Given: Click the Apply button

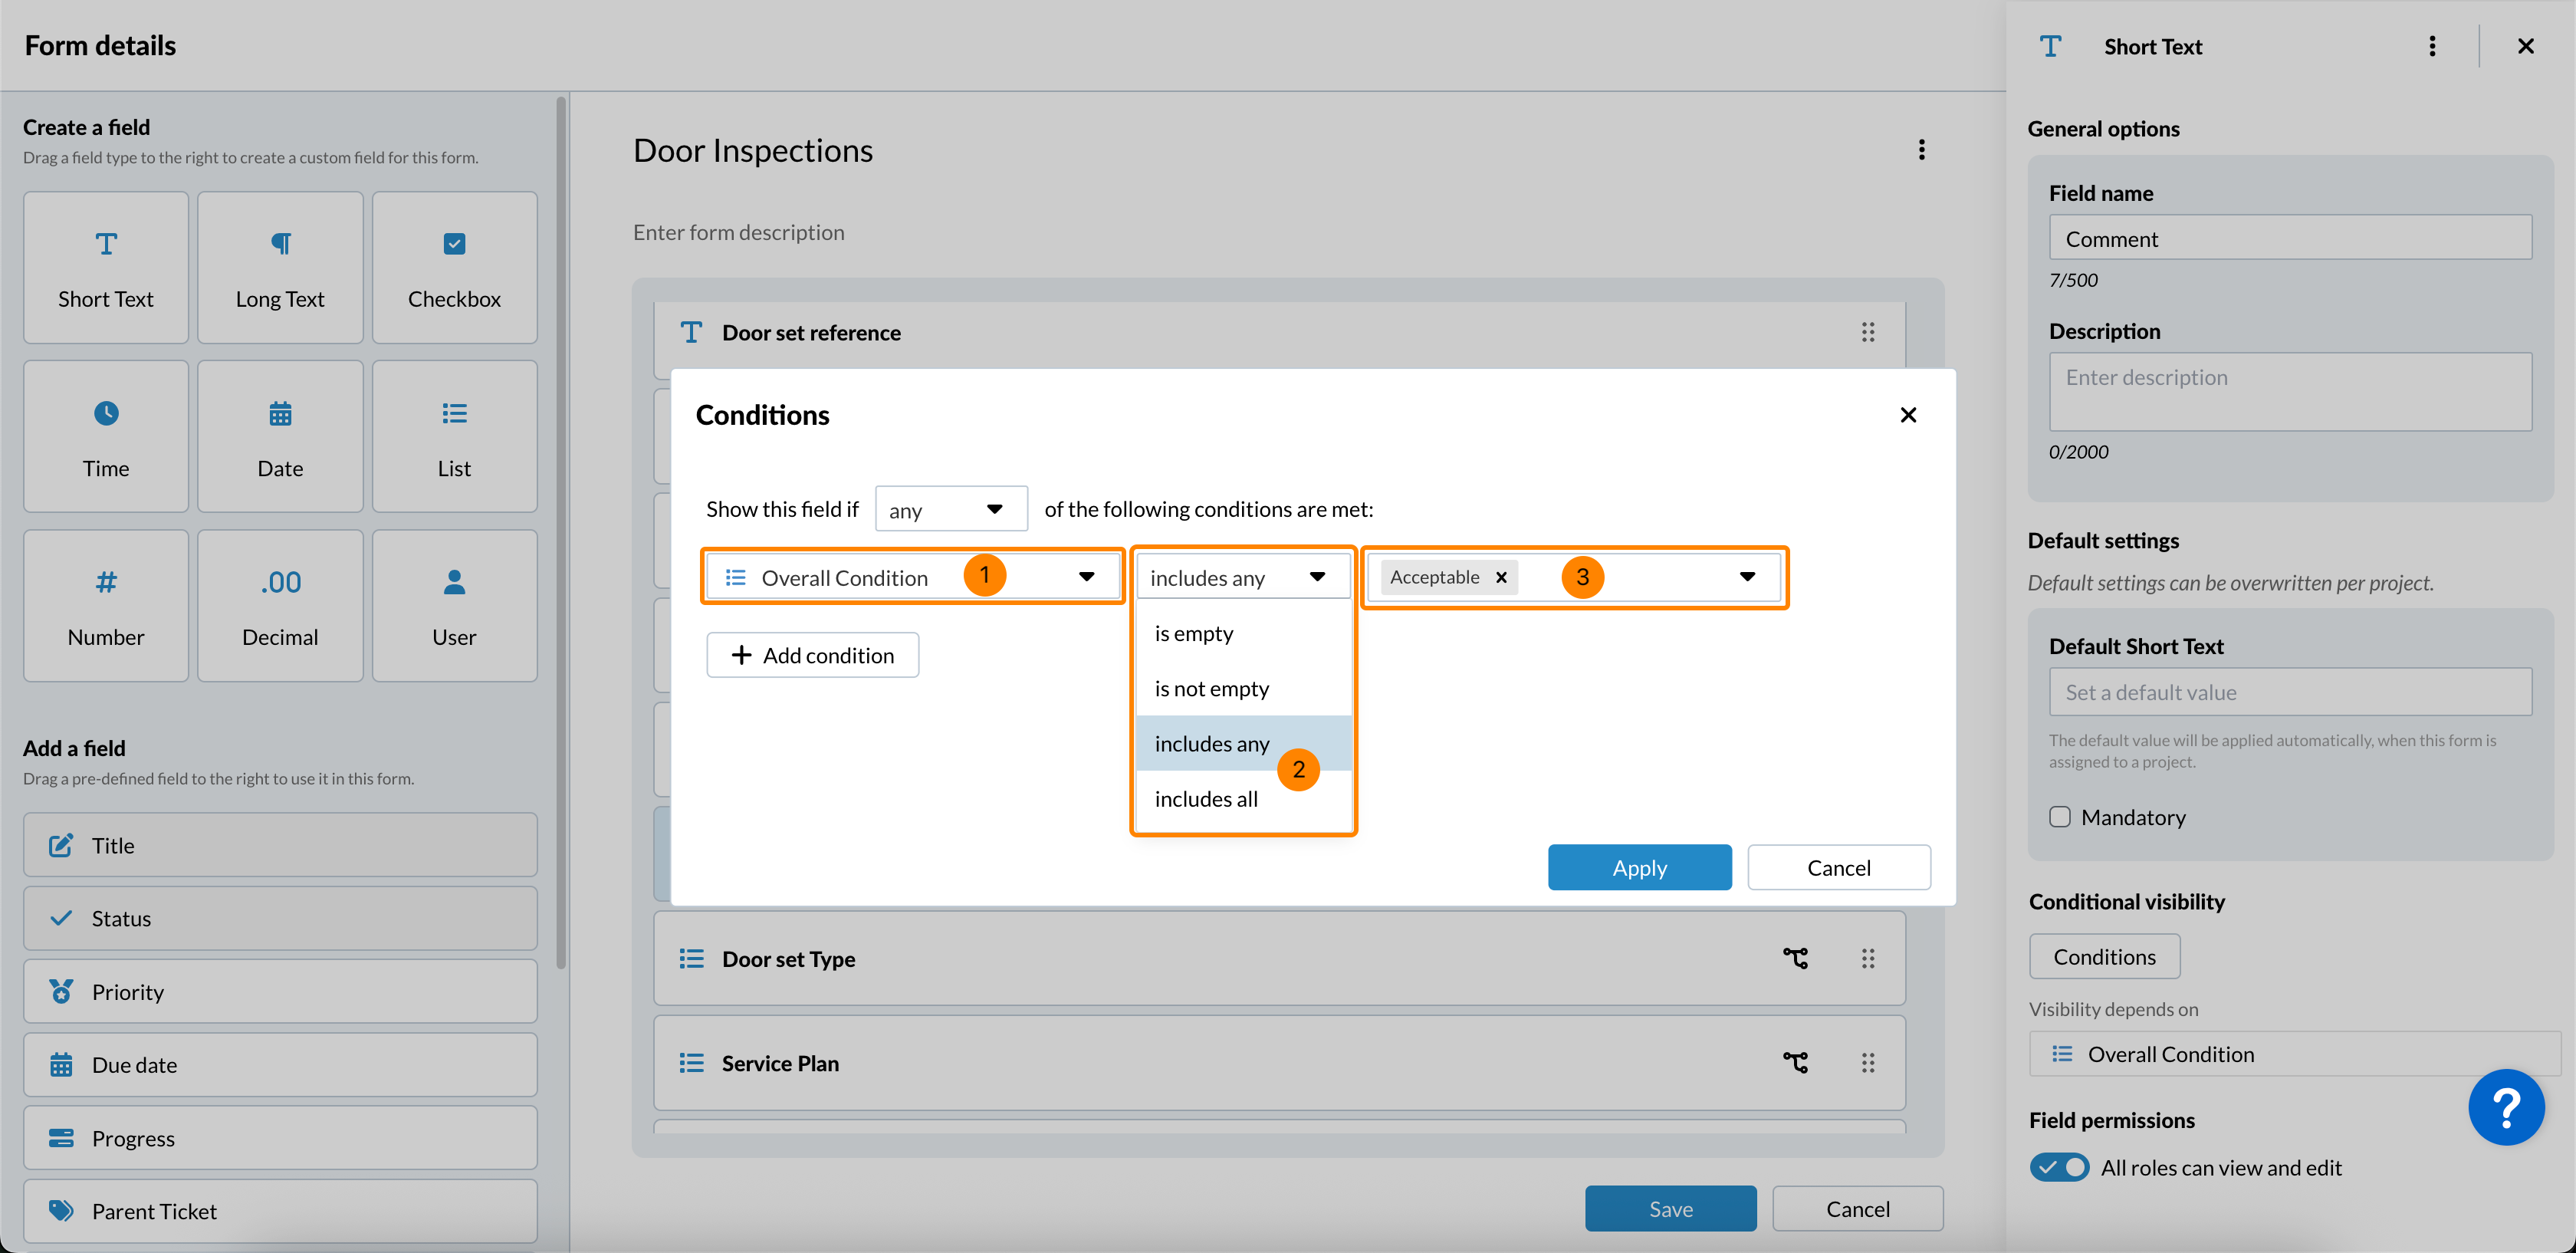Looking at the screenshot, I should click(1639, 867).
